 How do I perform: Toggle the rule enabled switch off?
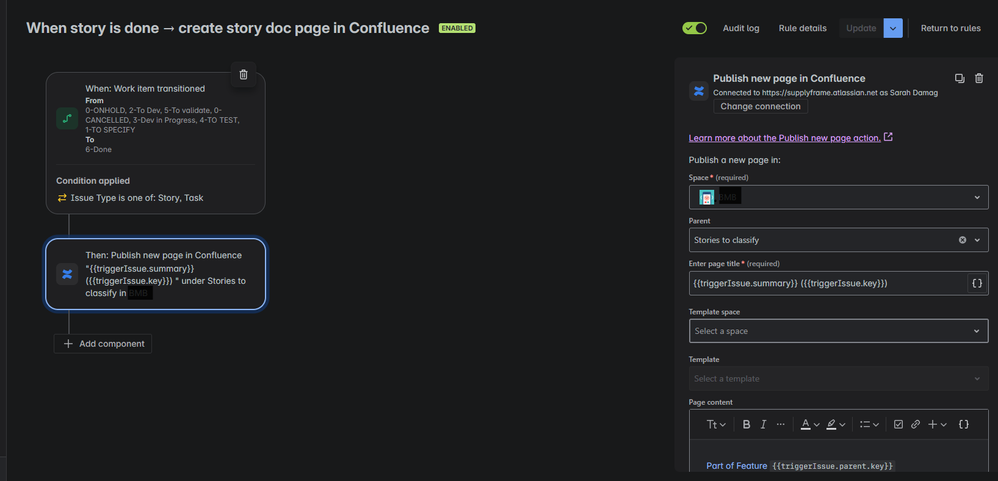[694, 28]
